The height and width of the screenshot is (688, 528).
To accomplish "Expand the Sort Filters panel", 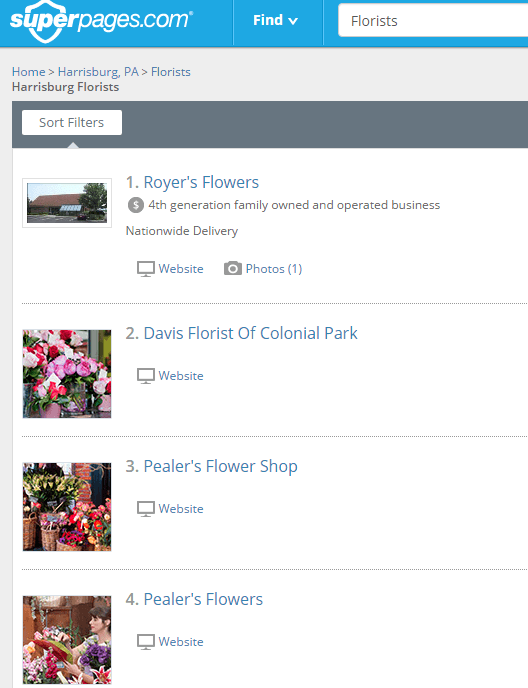I will [72, 122].
